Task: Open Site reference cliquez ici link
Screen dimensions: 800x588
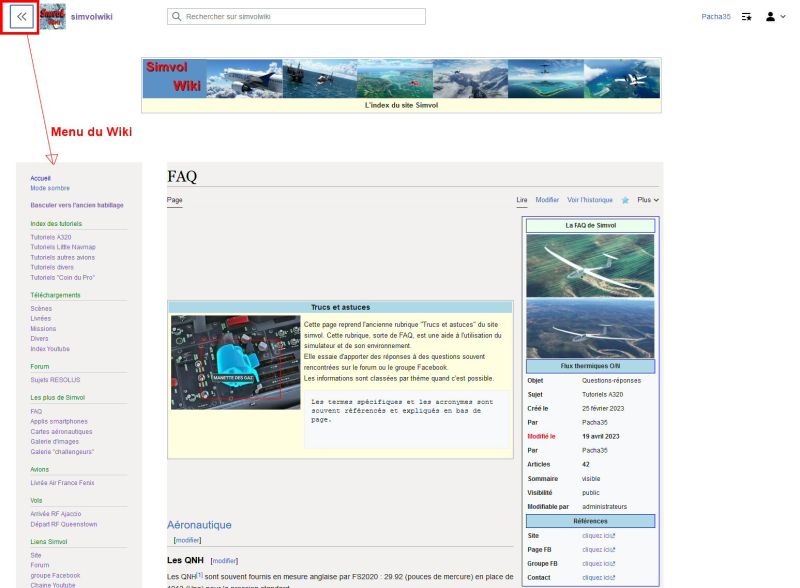Action: [x=598, y=536]
